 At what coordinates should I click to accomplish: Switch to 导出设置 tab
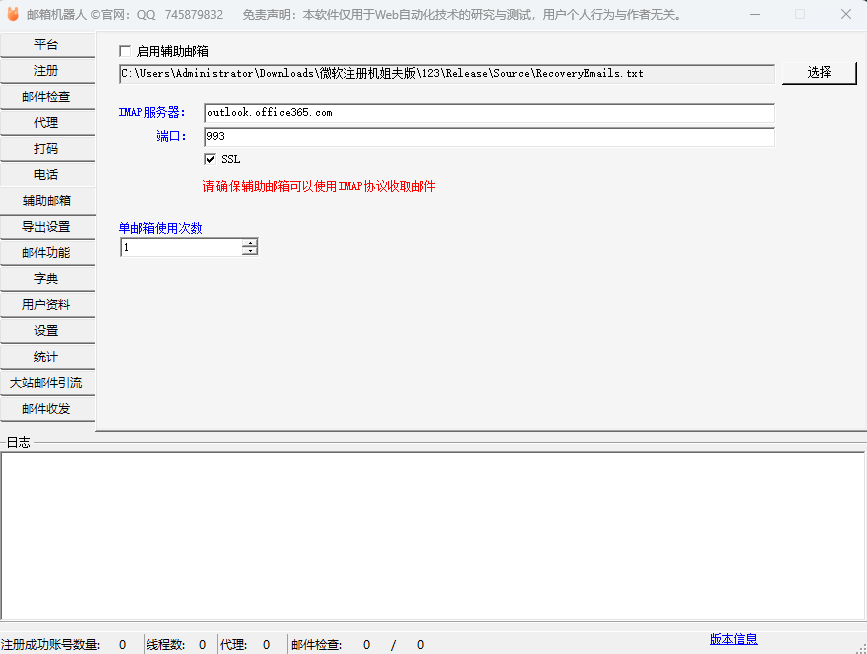coord(47,227)
